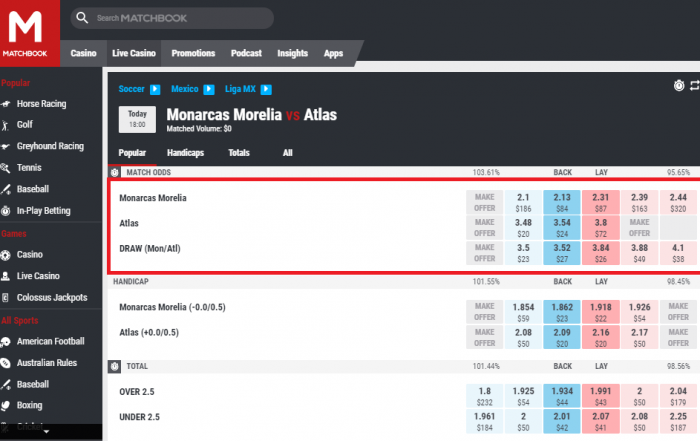The image size is (700, 441).
Task: Open the Apps tab
Action: (333, 53)
